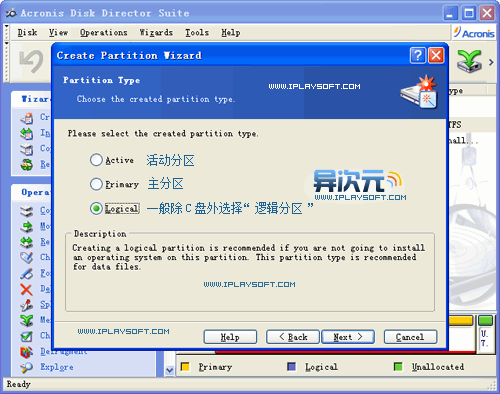Click the Defragment operation icon
This screenshot has width=500, height=394.
(27, 352)
